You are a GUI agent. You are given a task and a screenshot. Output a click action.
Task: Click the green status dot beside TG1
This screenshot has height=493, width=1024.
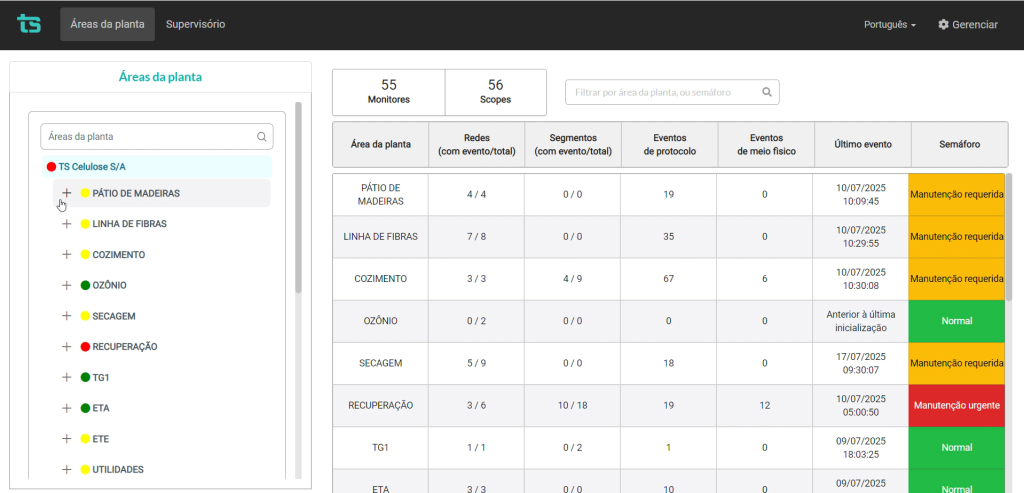tap(85, 378)
